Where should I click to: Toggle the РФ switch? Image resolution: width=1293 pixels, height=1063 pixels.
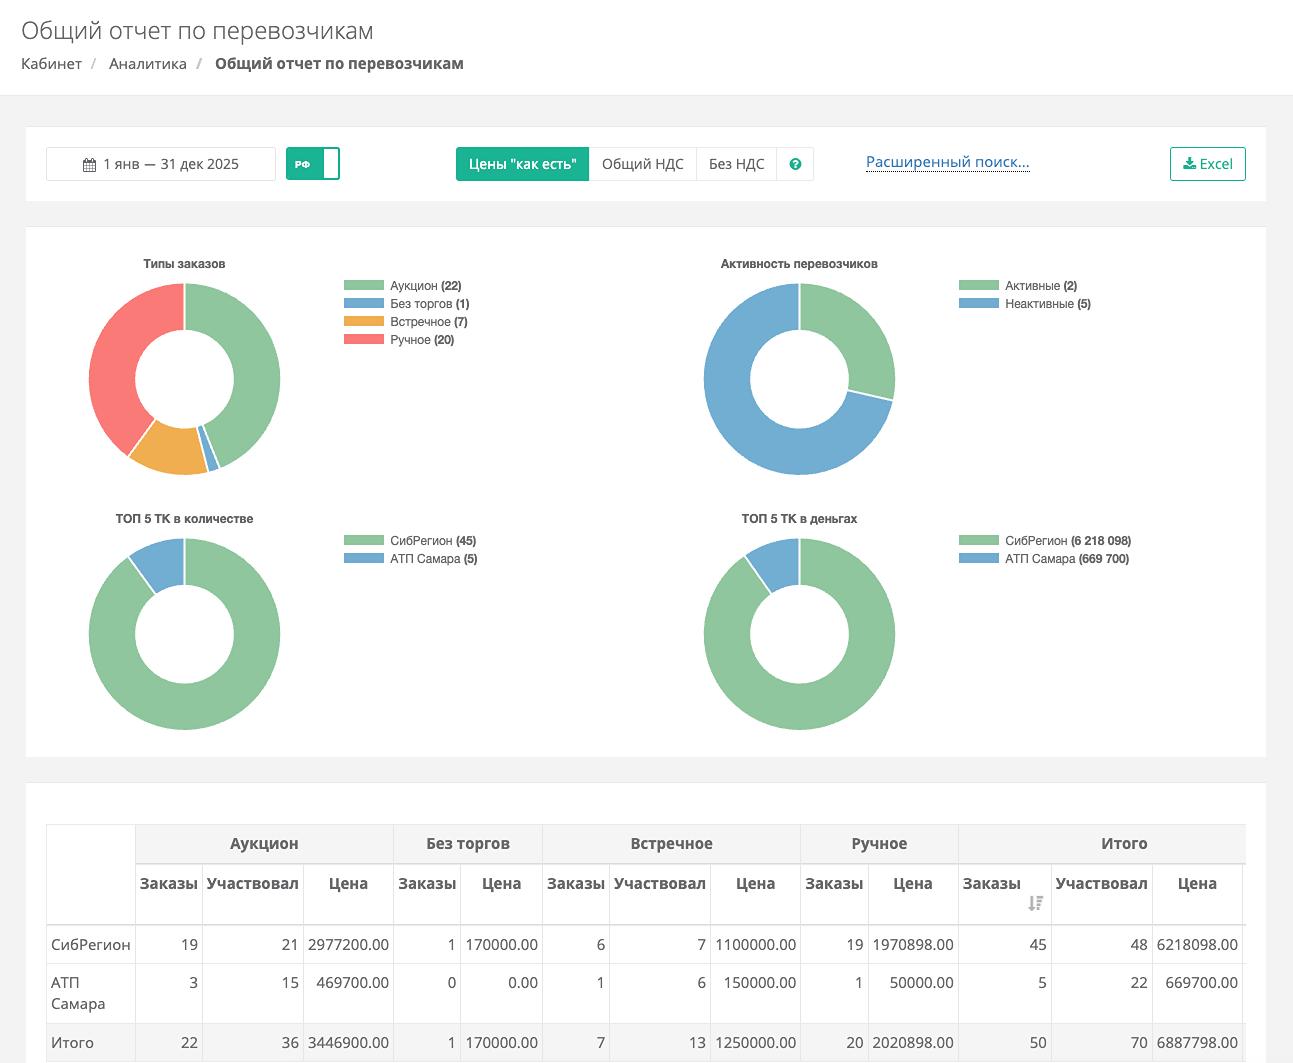[x=313, y=164]
